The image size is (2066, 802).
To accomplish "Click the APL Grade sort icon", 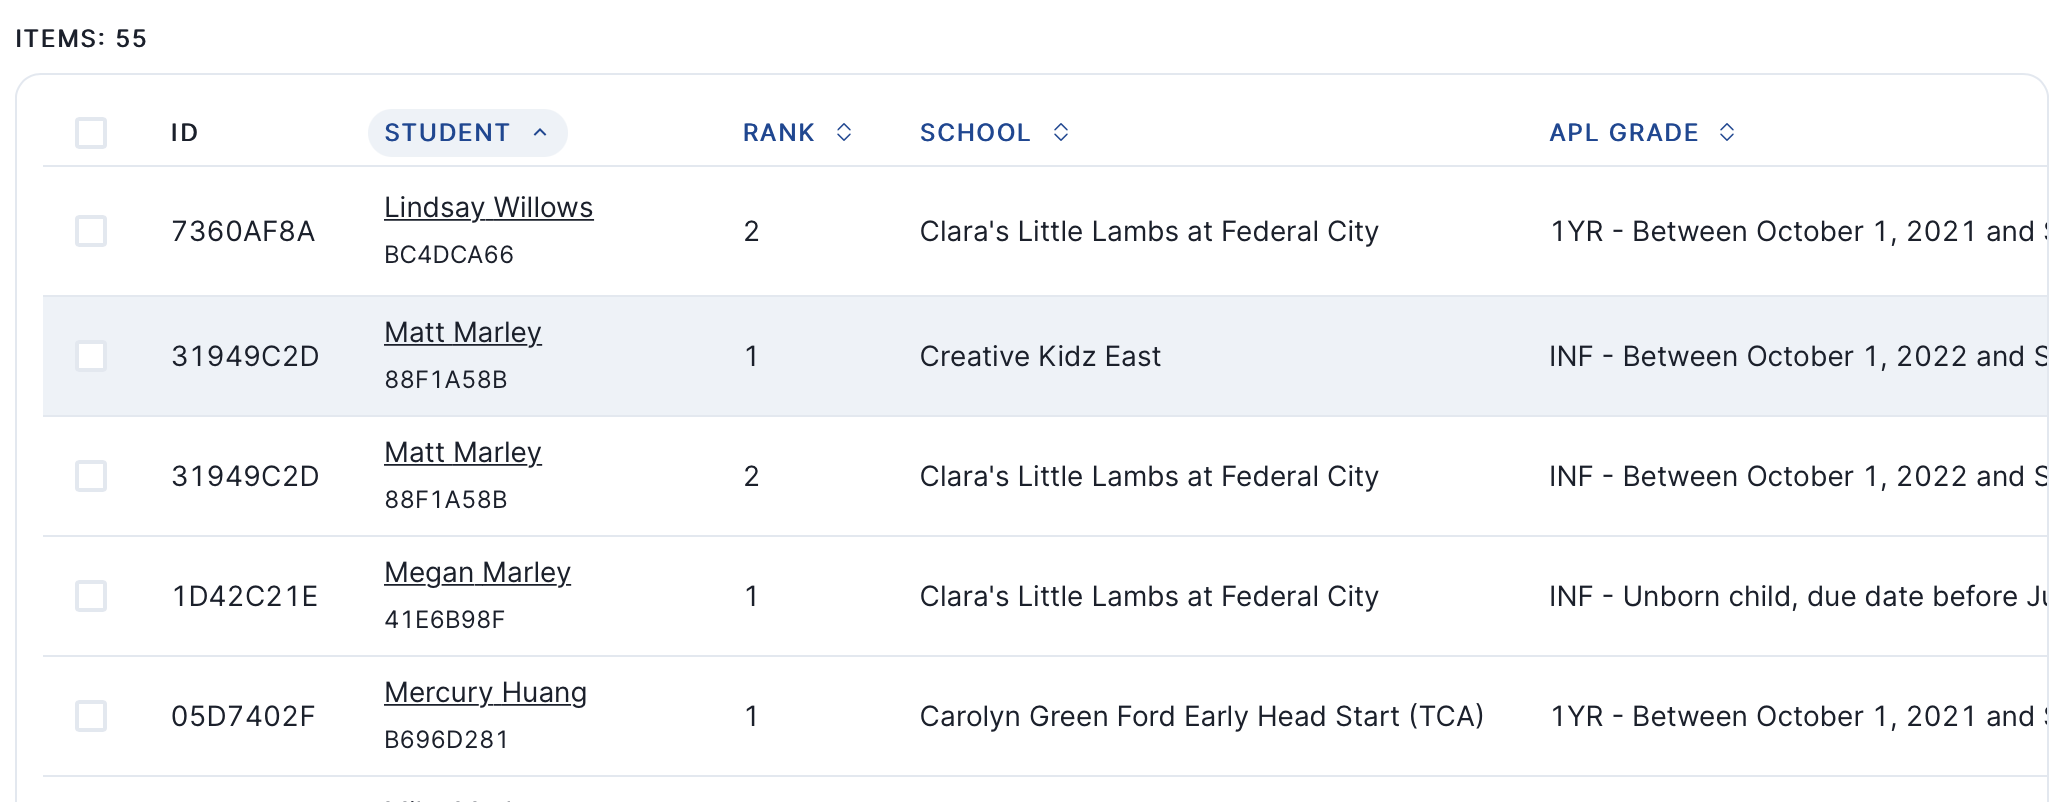I will pos(1727,133).
